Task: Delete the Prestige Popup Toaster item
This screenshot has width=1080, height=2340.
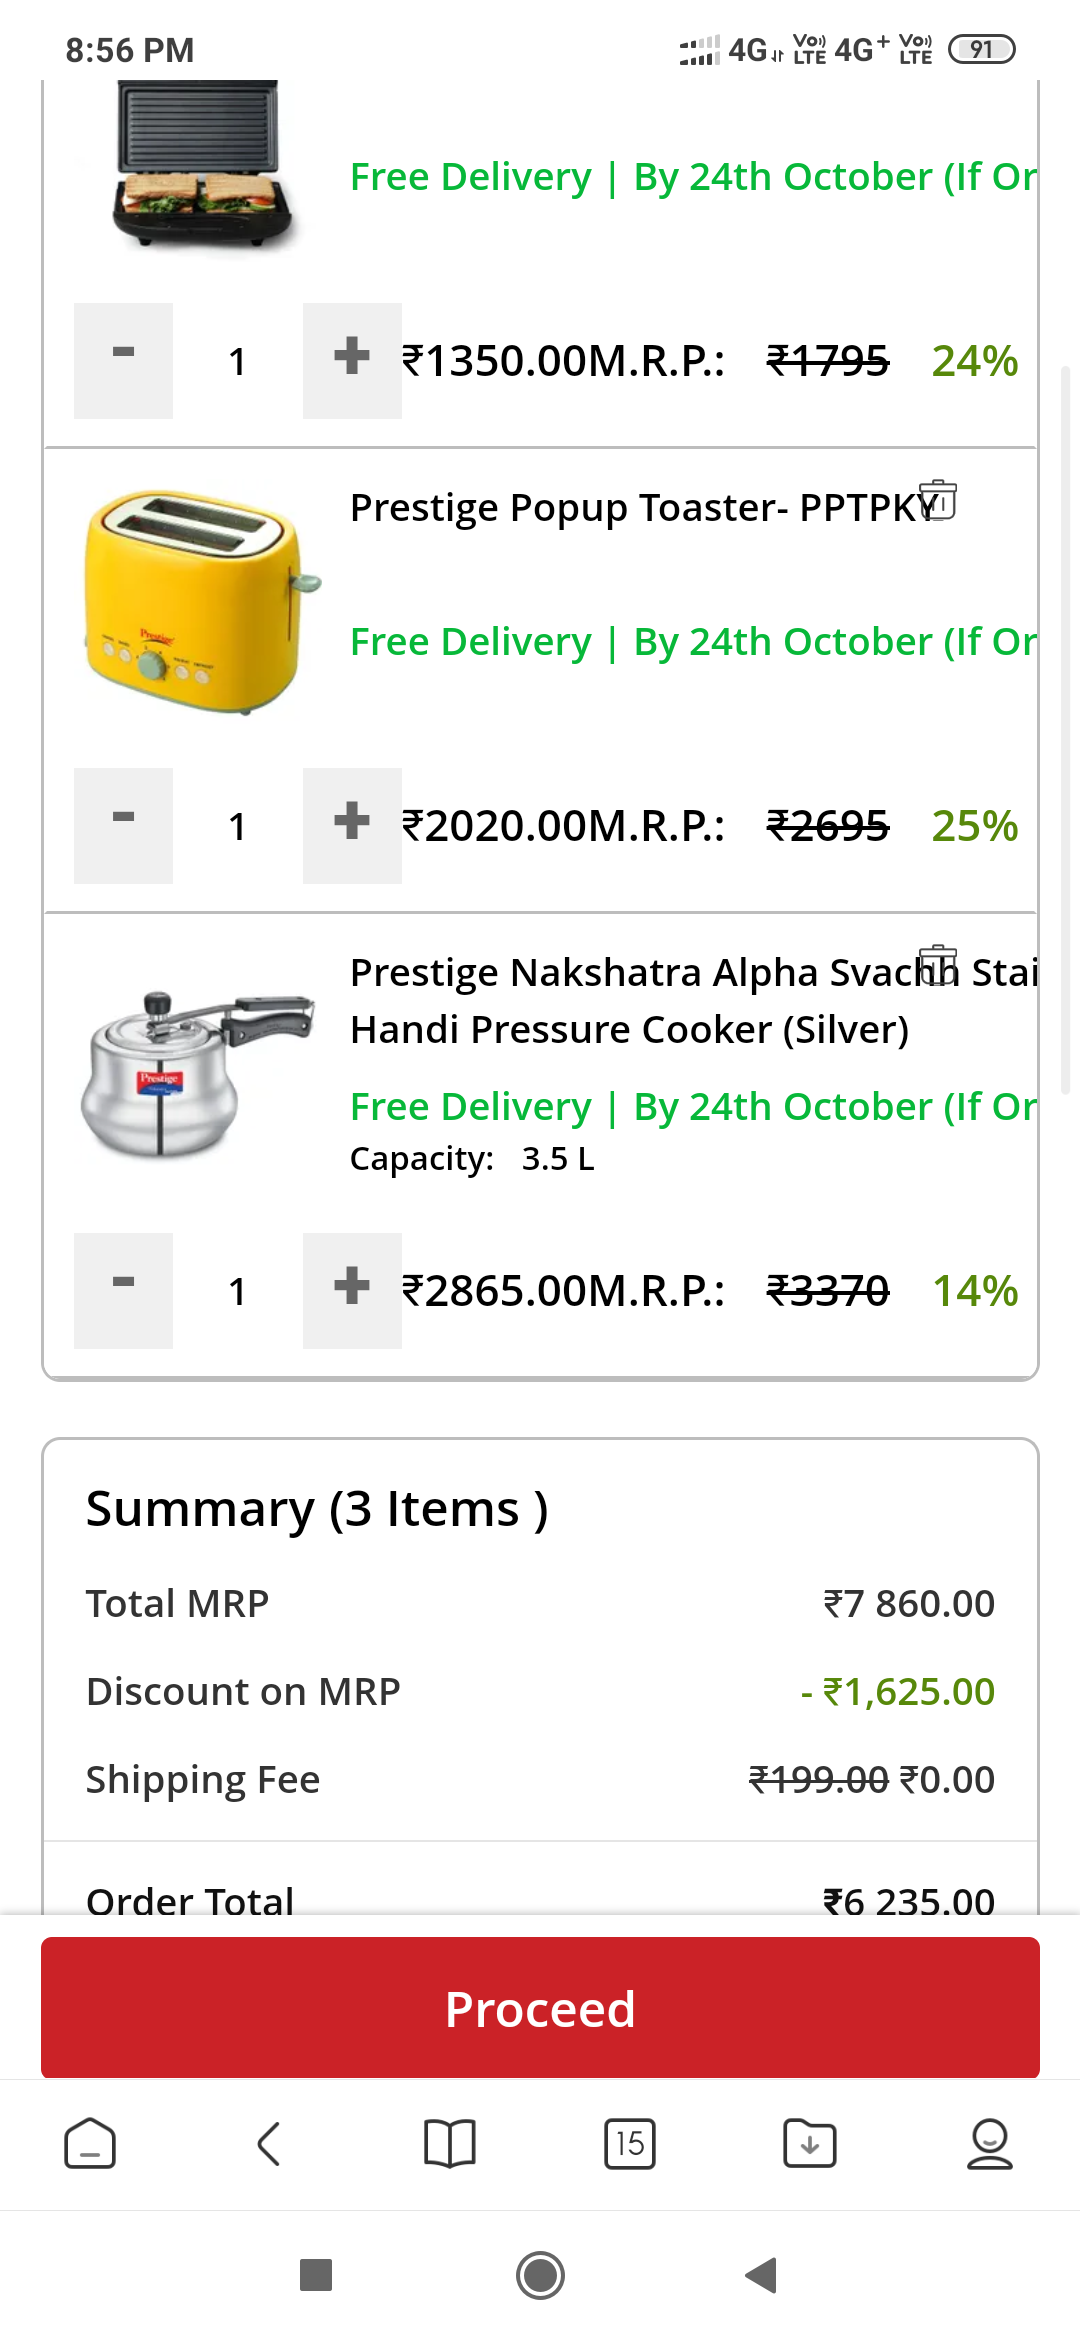Action: point(938,500)
